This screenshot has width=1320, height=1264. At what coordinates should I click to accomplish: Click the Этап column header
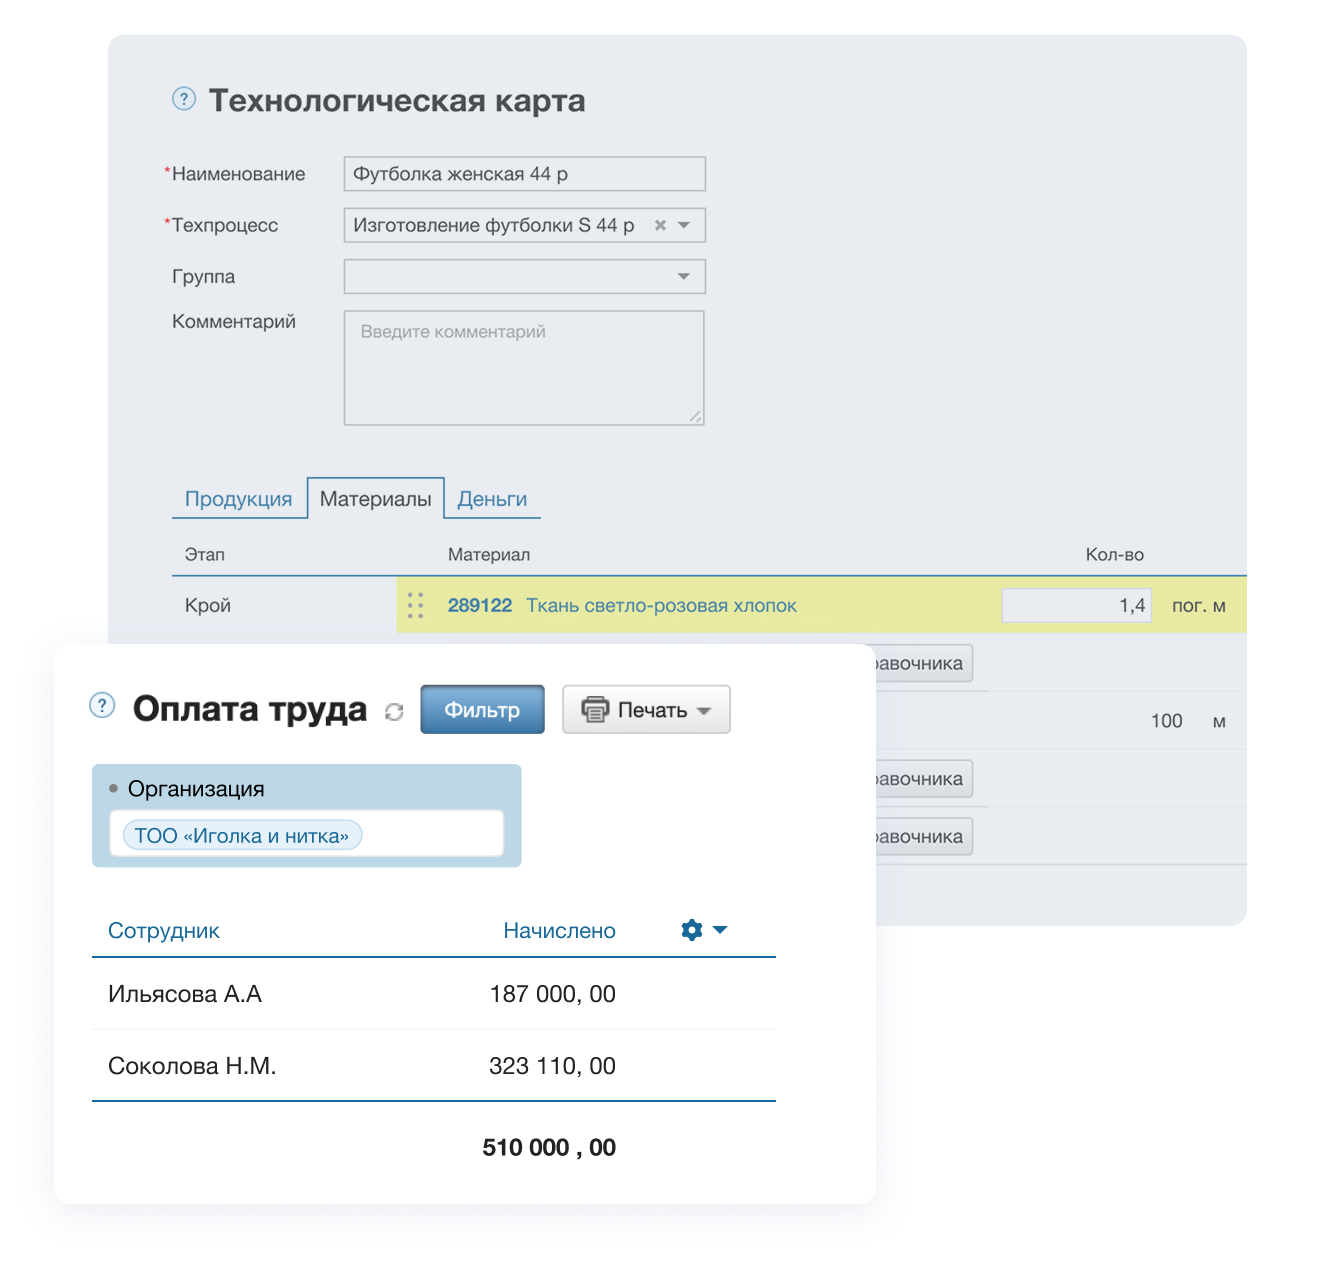coord(205,554)
